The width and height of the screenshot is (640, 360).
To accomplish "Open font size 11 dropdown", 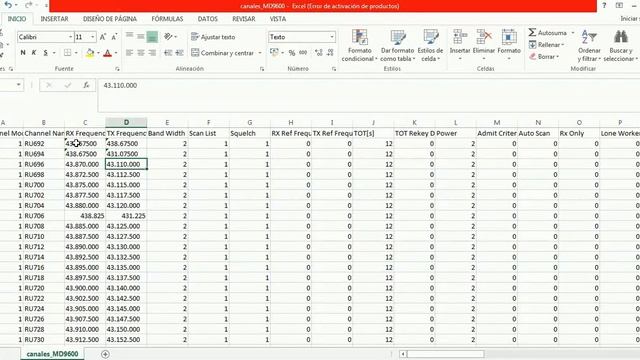I will pyautogui.click(x=93, y=37).
